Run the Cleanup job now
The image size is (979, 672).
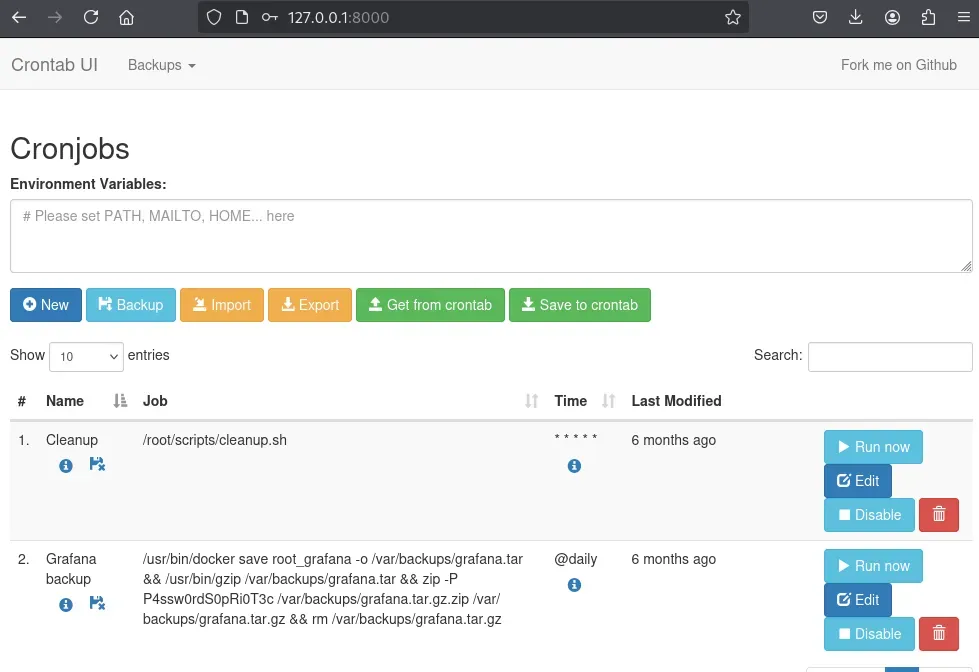873,447
